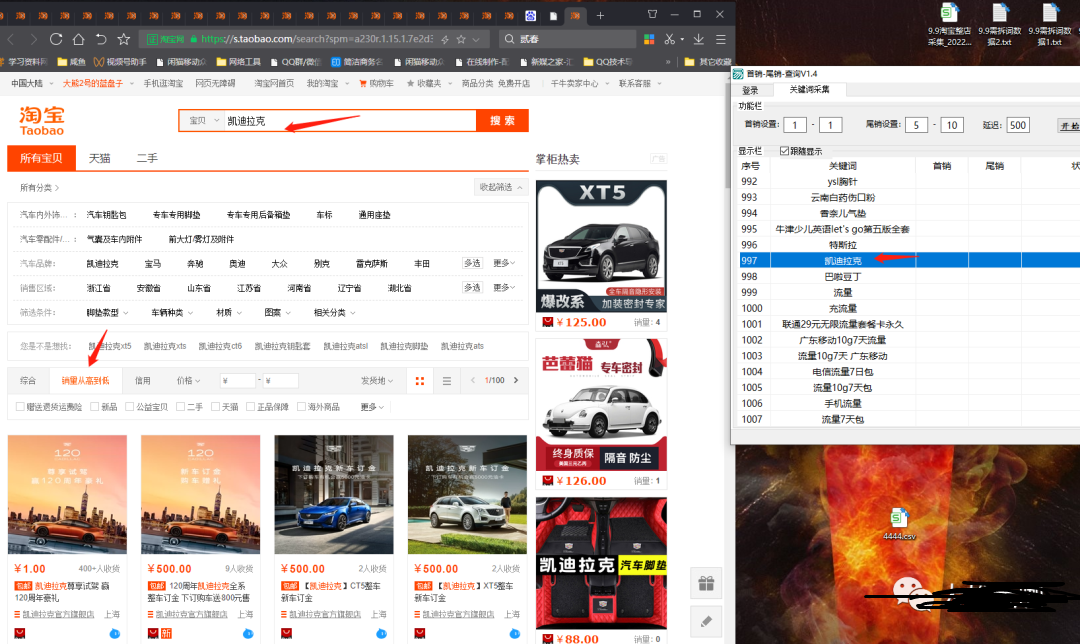
Task: Expand the 材质 filter dropdown
Action: pos(229,313)
